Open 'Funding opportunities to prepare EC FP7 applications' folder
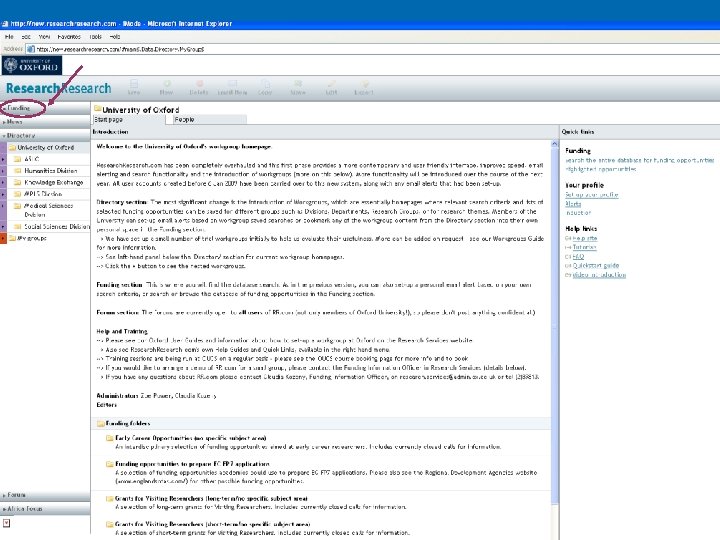This screenshot has width=720, height=540. [x=192, y=464]
